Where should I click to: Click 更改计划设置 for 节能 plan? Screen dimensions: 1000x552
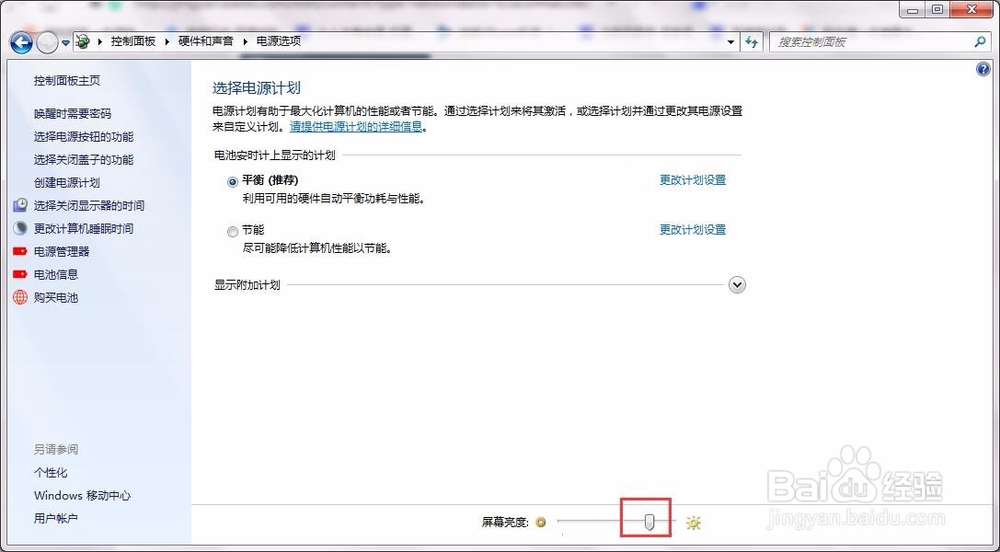click(693, 229)
